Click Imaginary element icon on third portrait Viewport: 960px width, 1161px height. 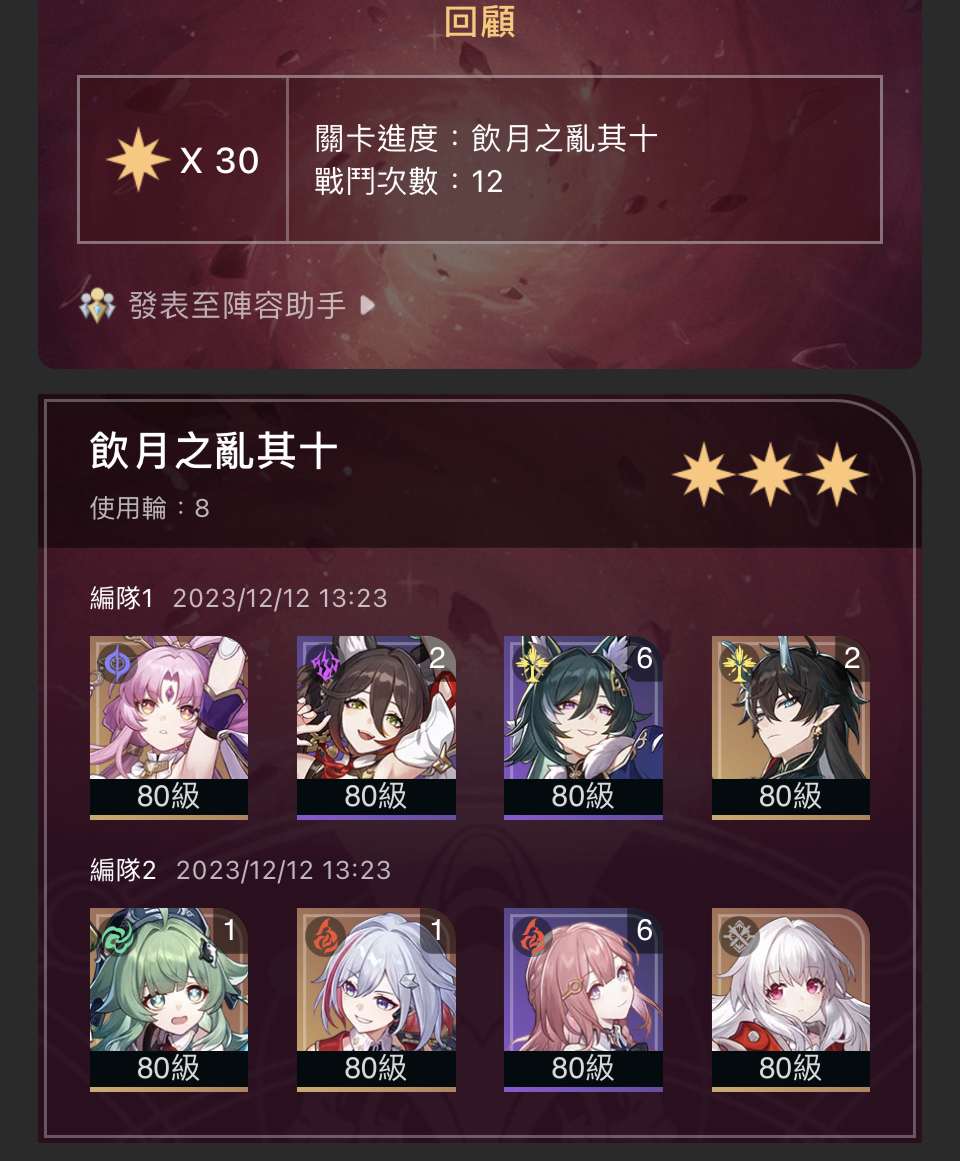pyautogui.click(x=531, y=663)
